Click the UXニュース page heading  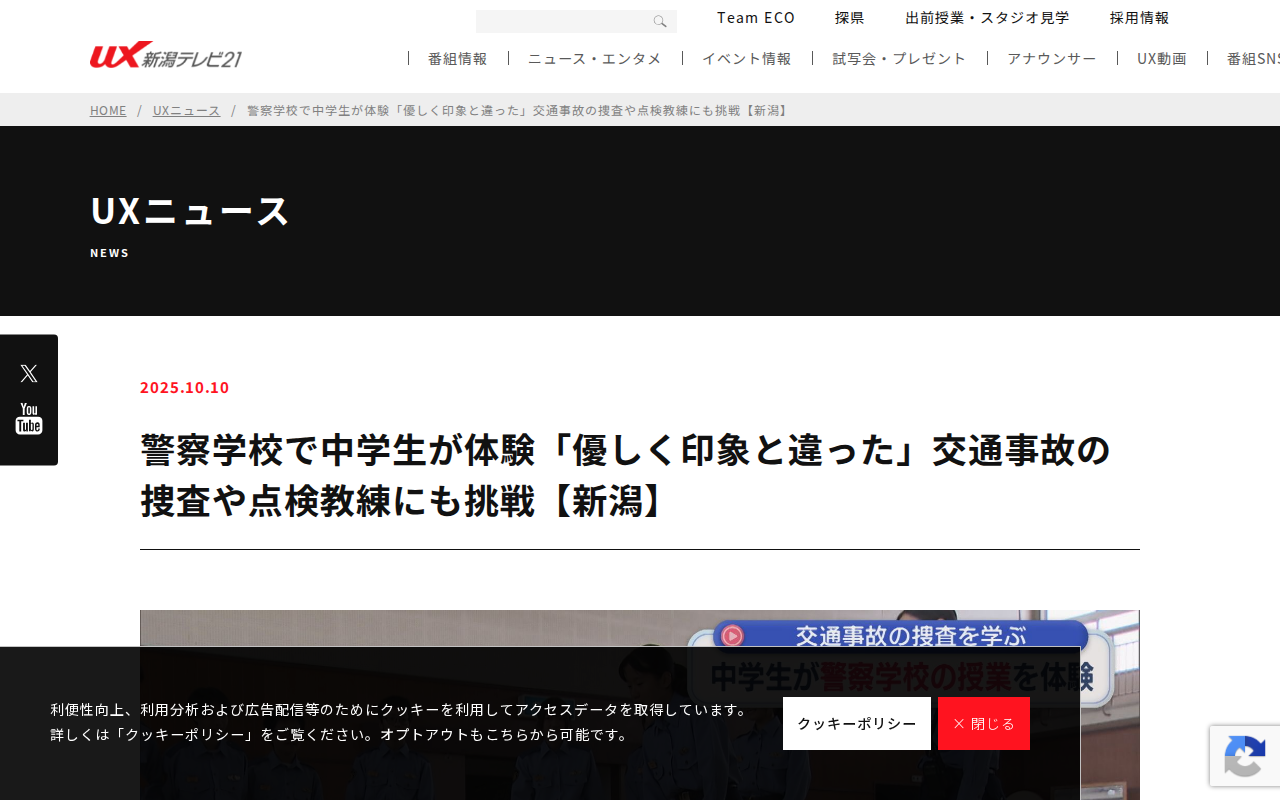point(190,211)
